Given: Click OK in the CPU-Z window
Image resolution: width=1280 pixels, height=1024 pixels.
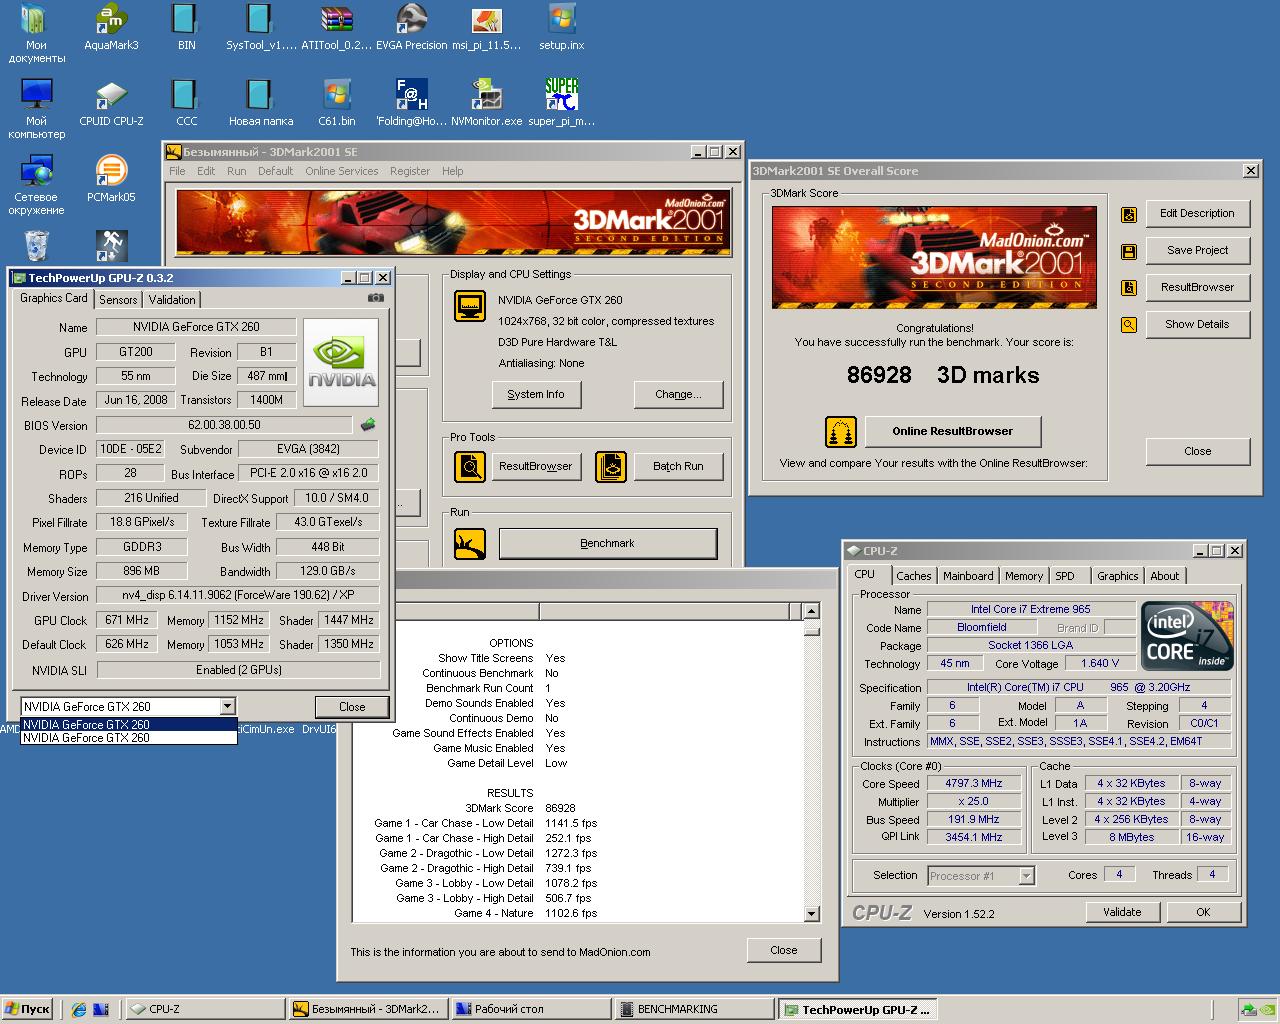Looking at the screenshot, I should pyautogui.click(x=1203, y=912).
